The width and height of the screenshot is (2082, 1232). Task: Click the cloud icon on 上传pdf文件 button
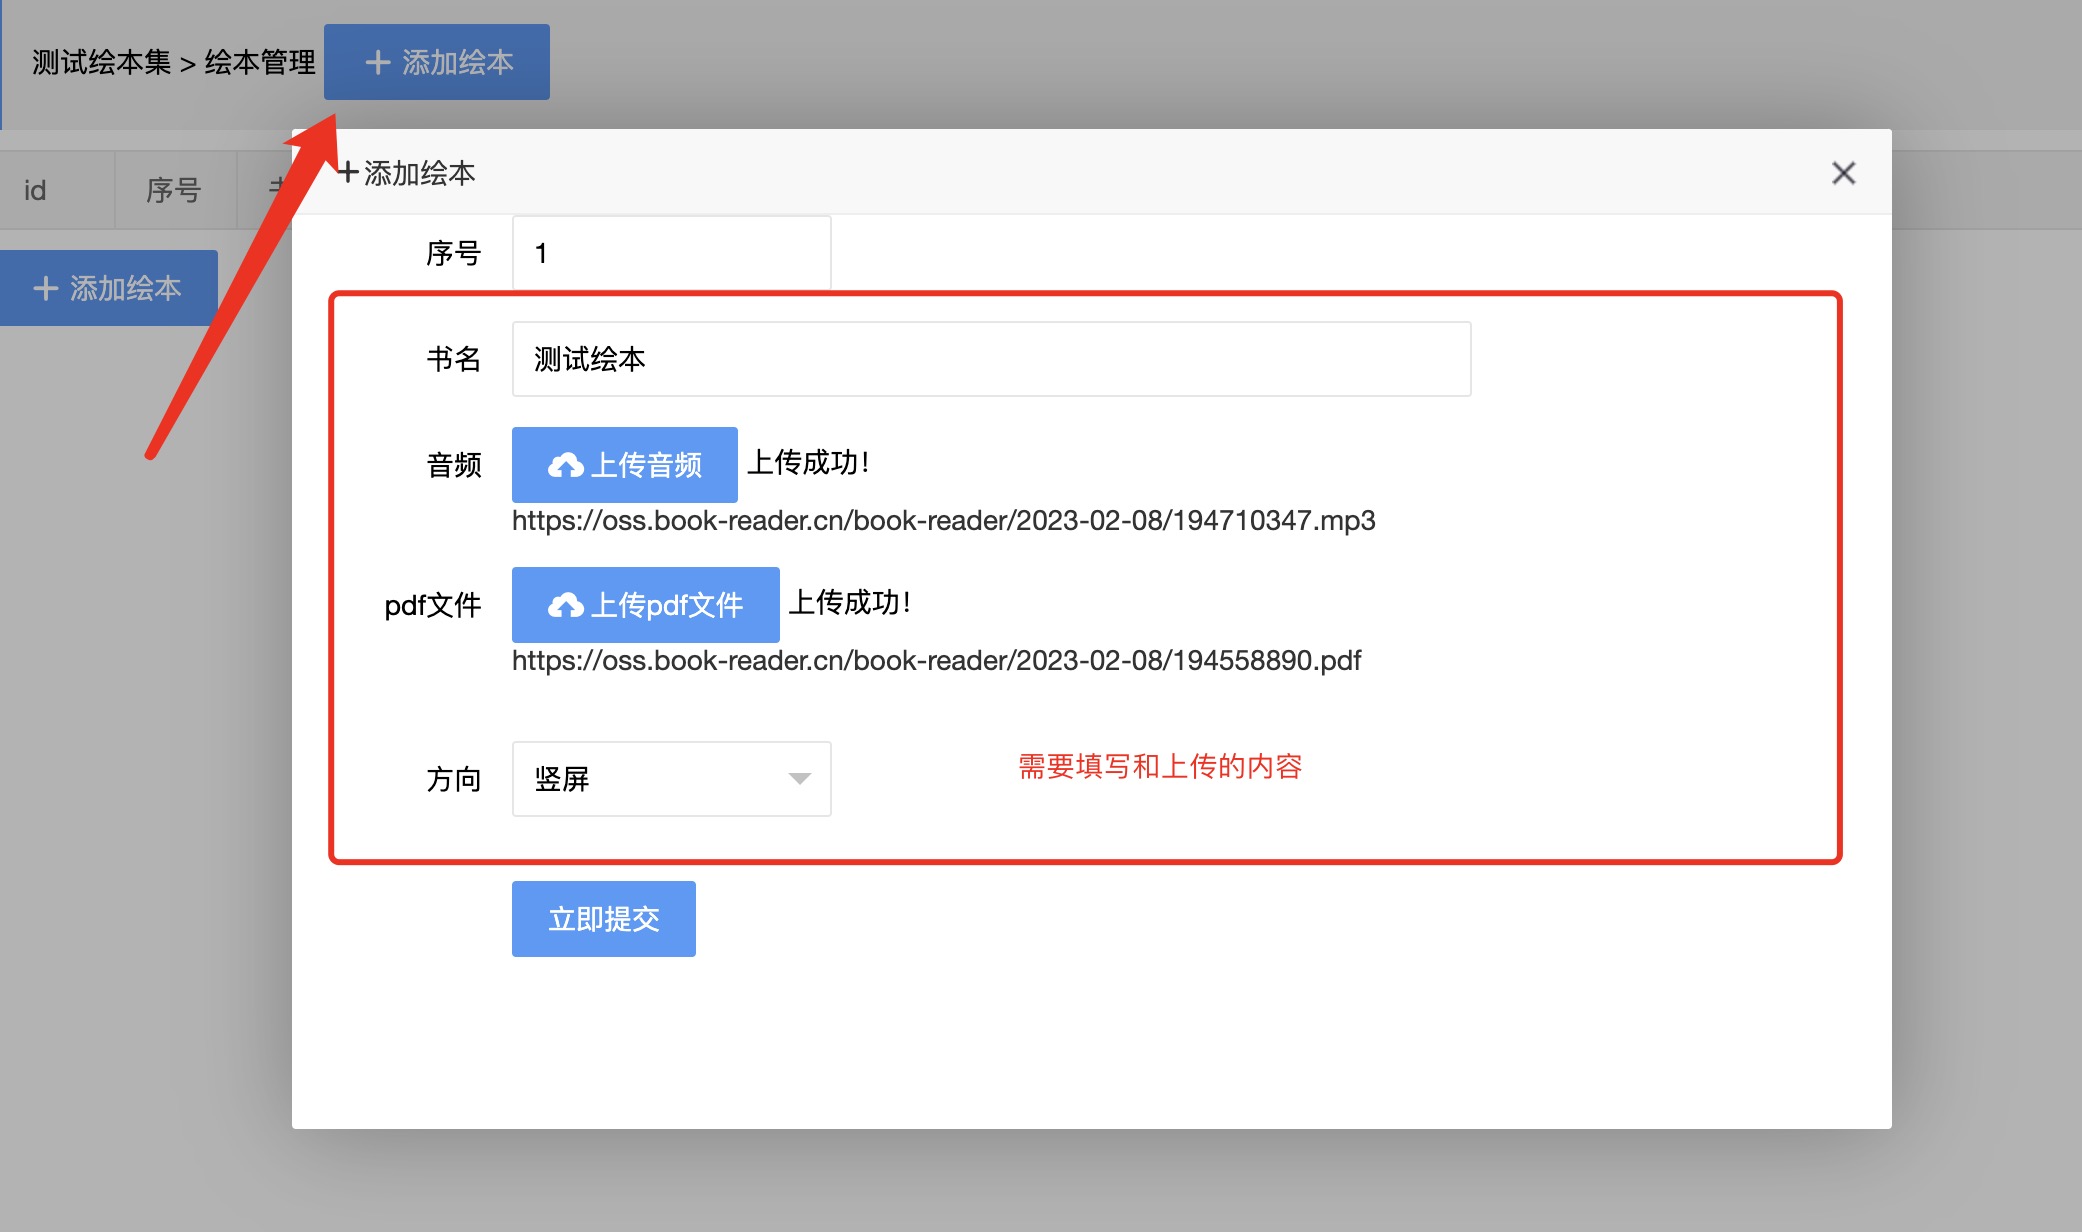coord(565,605)
